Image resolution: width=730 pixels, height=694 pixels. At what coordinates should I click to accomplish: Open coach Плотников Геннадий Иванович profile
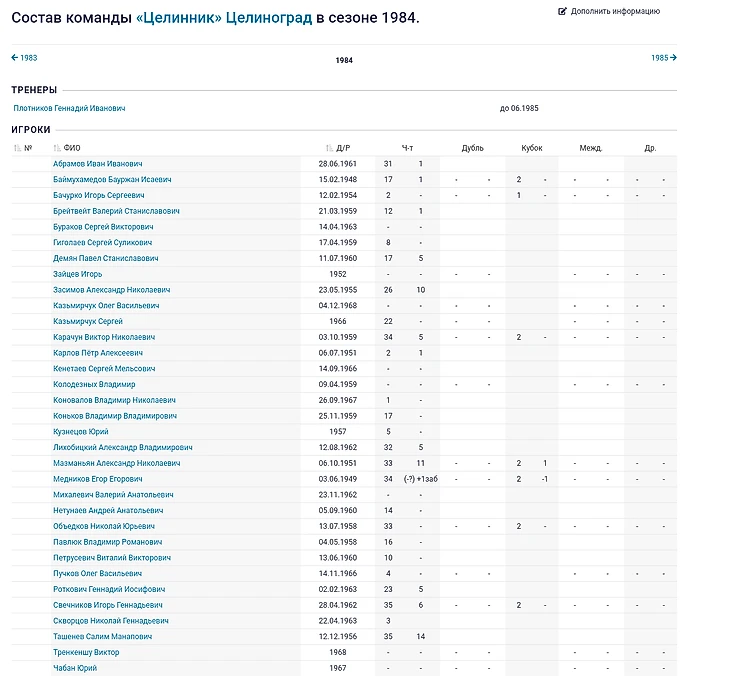coord(70,108)
